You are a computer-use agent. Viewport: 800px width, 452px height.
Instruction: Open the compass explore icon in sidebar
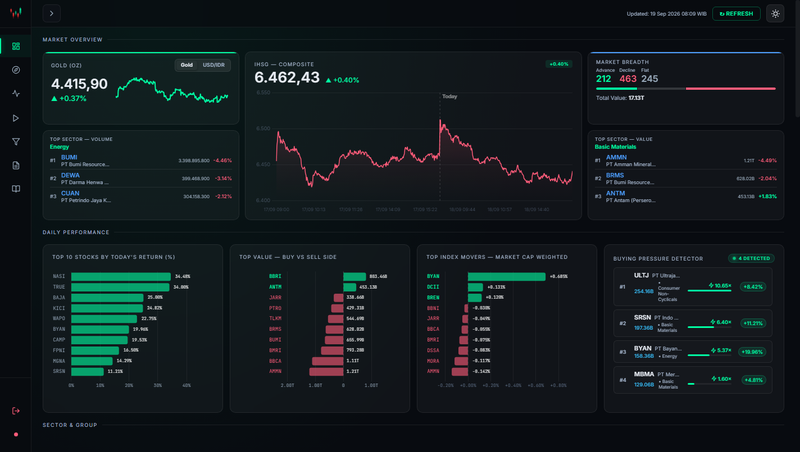coord(16,70)
